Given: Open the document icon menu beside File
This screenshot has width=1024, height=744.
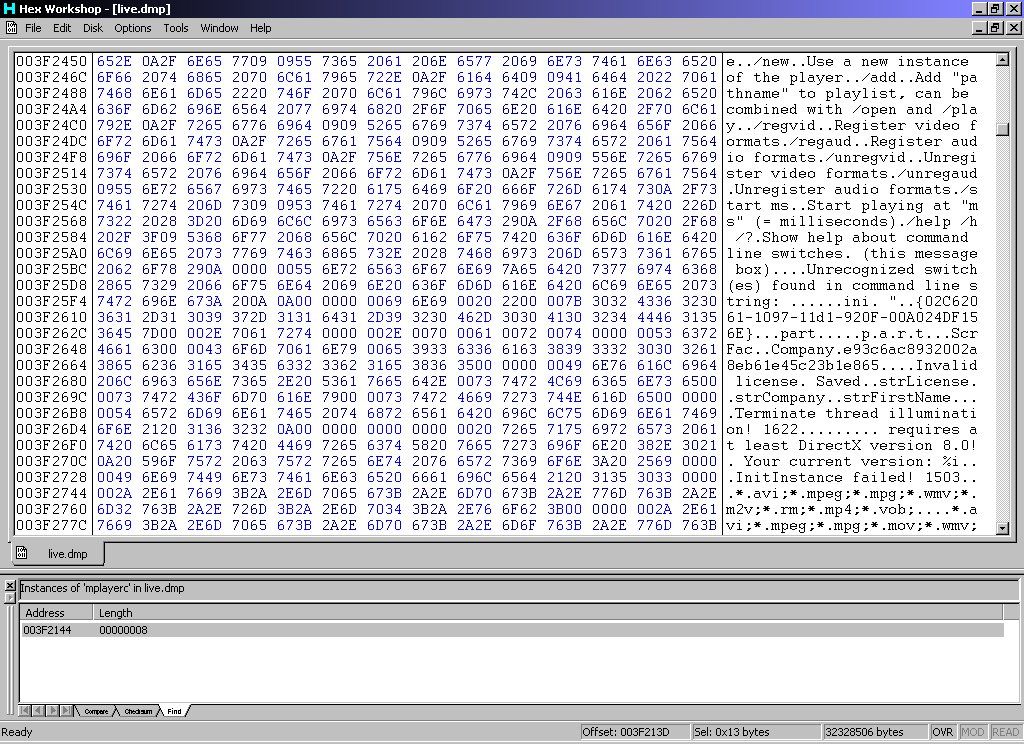Looking at the screenshot, I should click(11, 27).
